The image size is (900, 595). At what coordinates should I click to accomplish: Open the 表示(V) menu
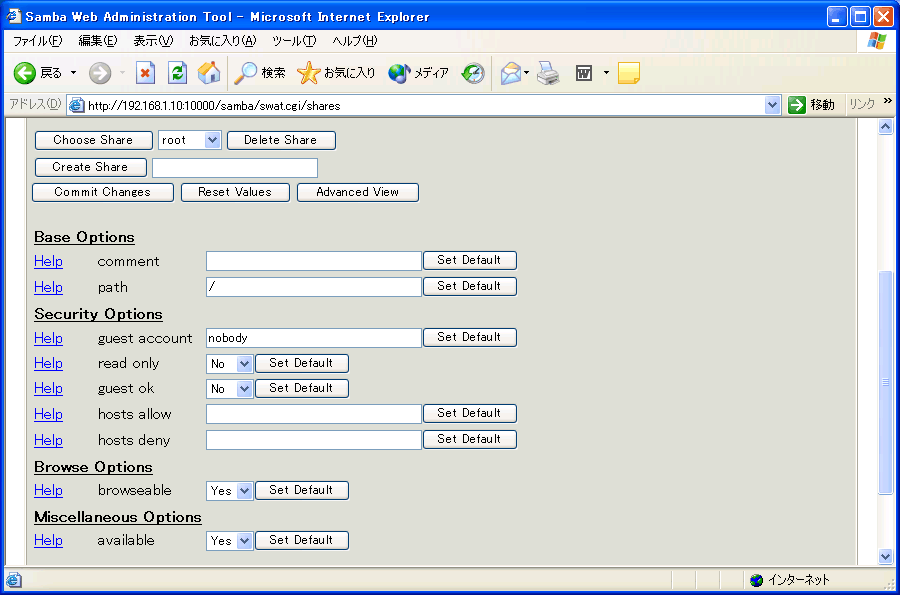click(x=153, y=41)
